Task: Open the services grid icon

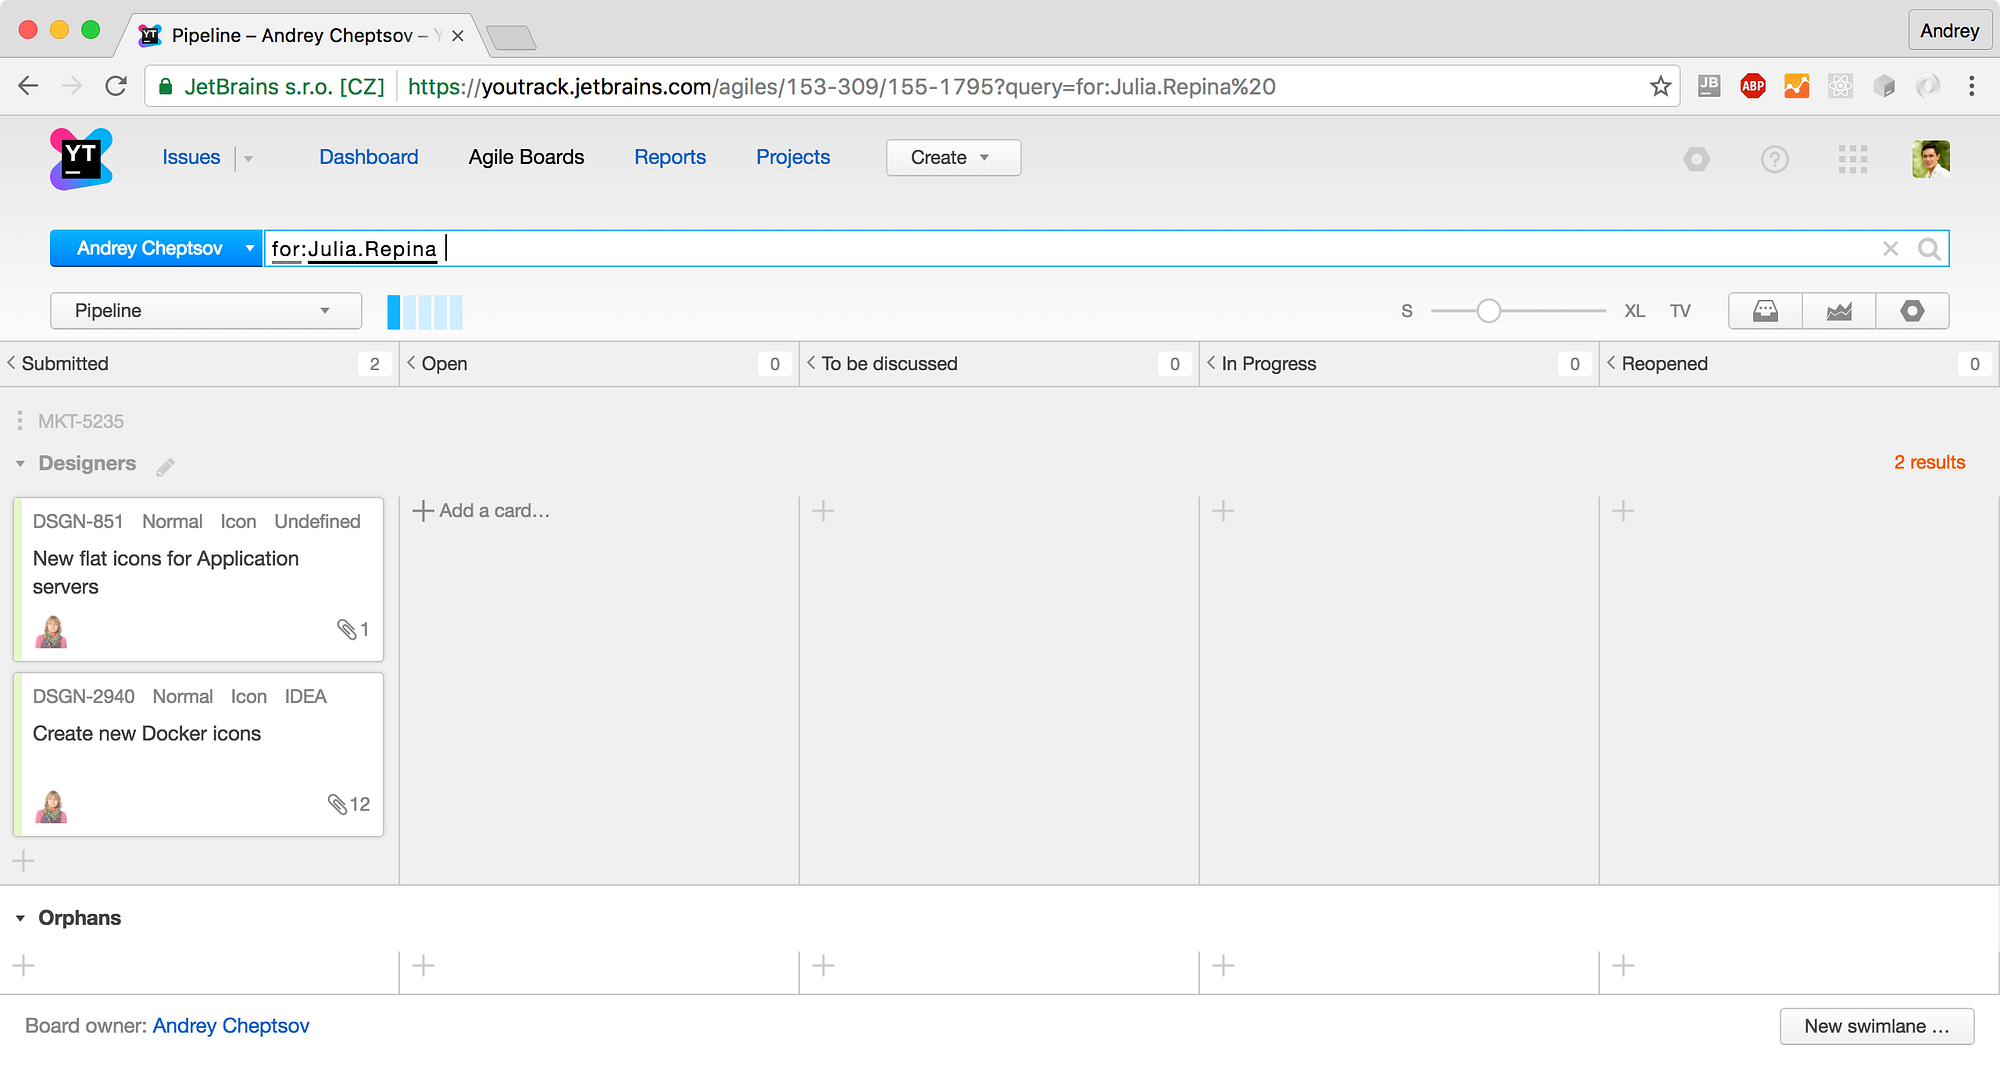Action: coord(1852,159)
